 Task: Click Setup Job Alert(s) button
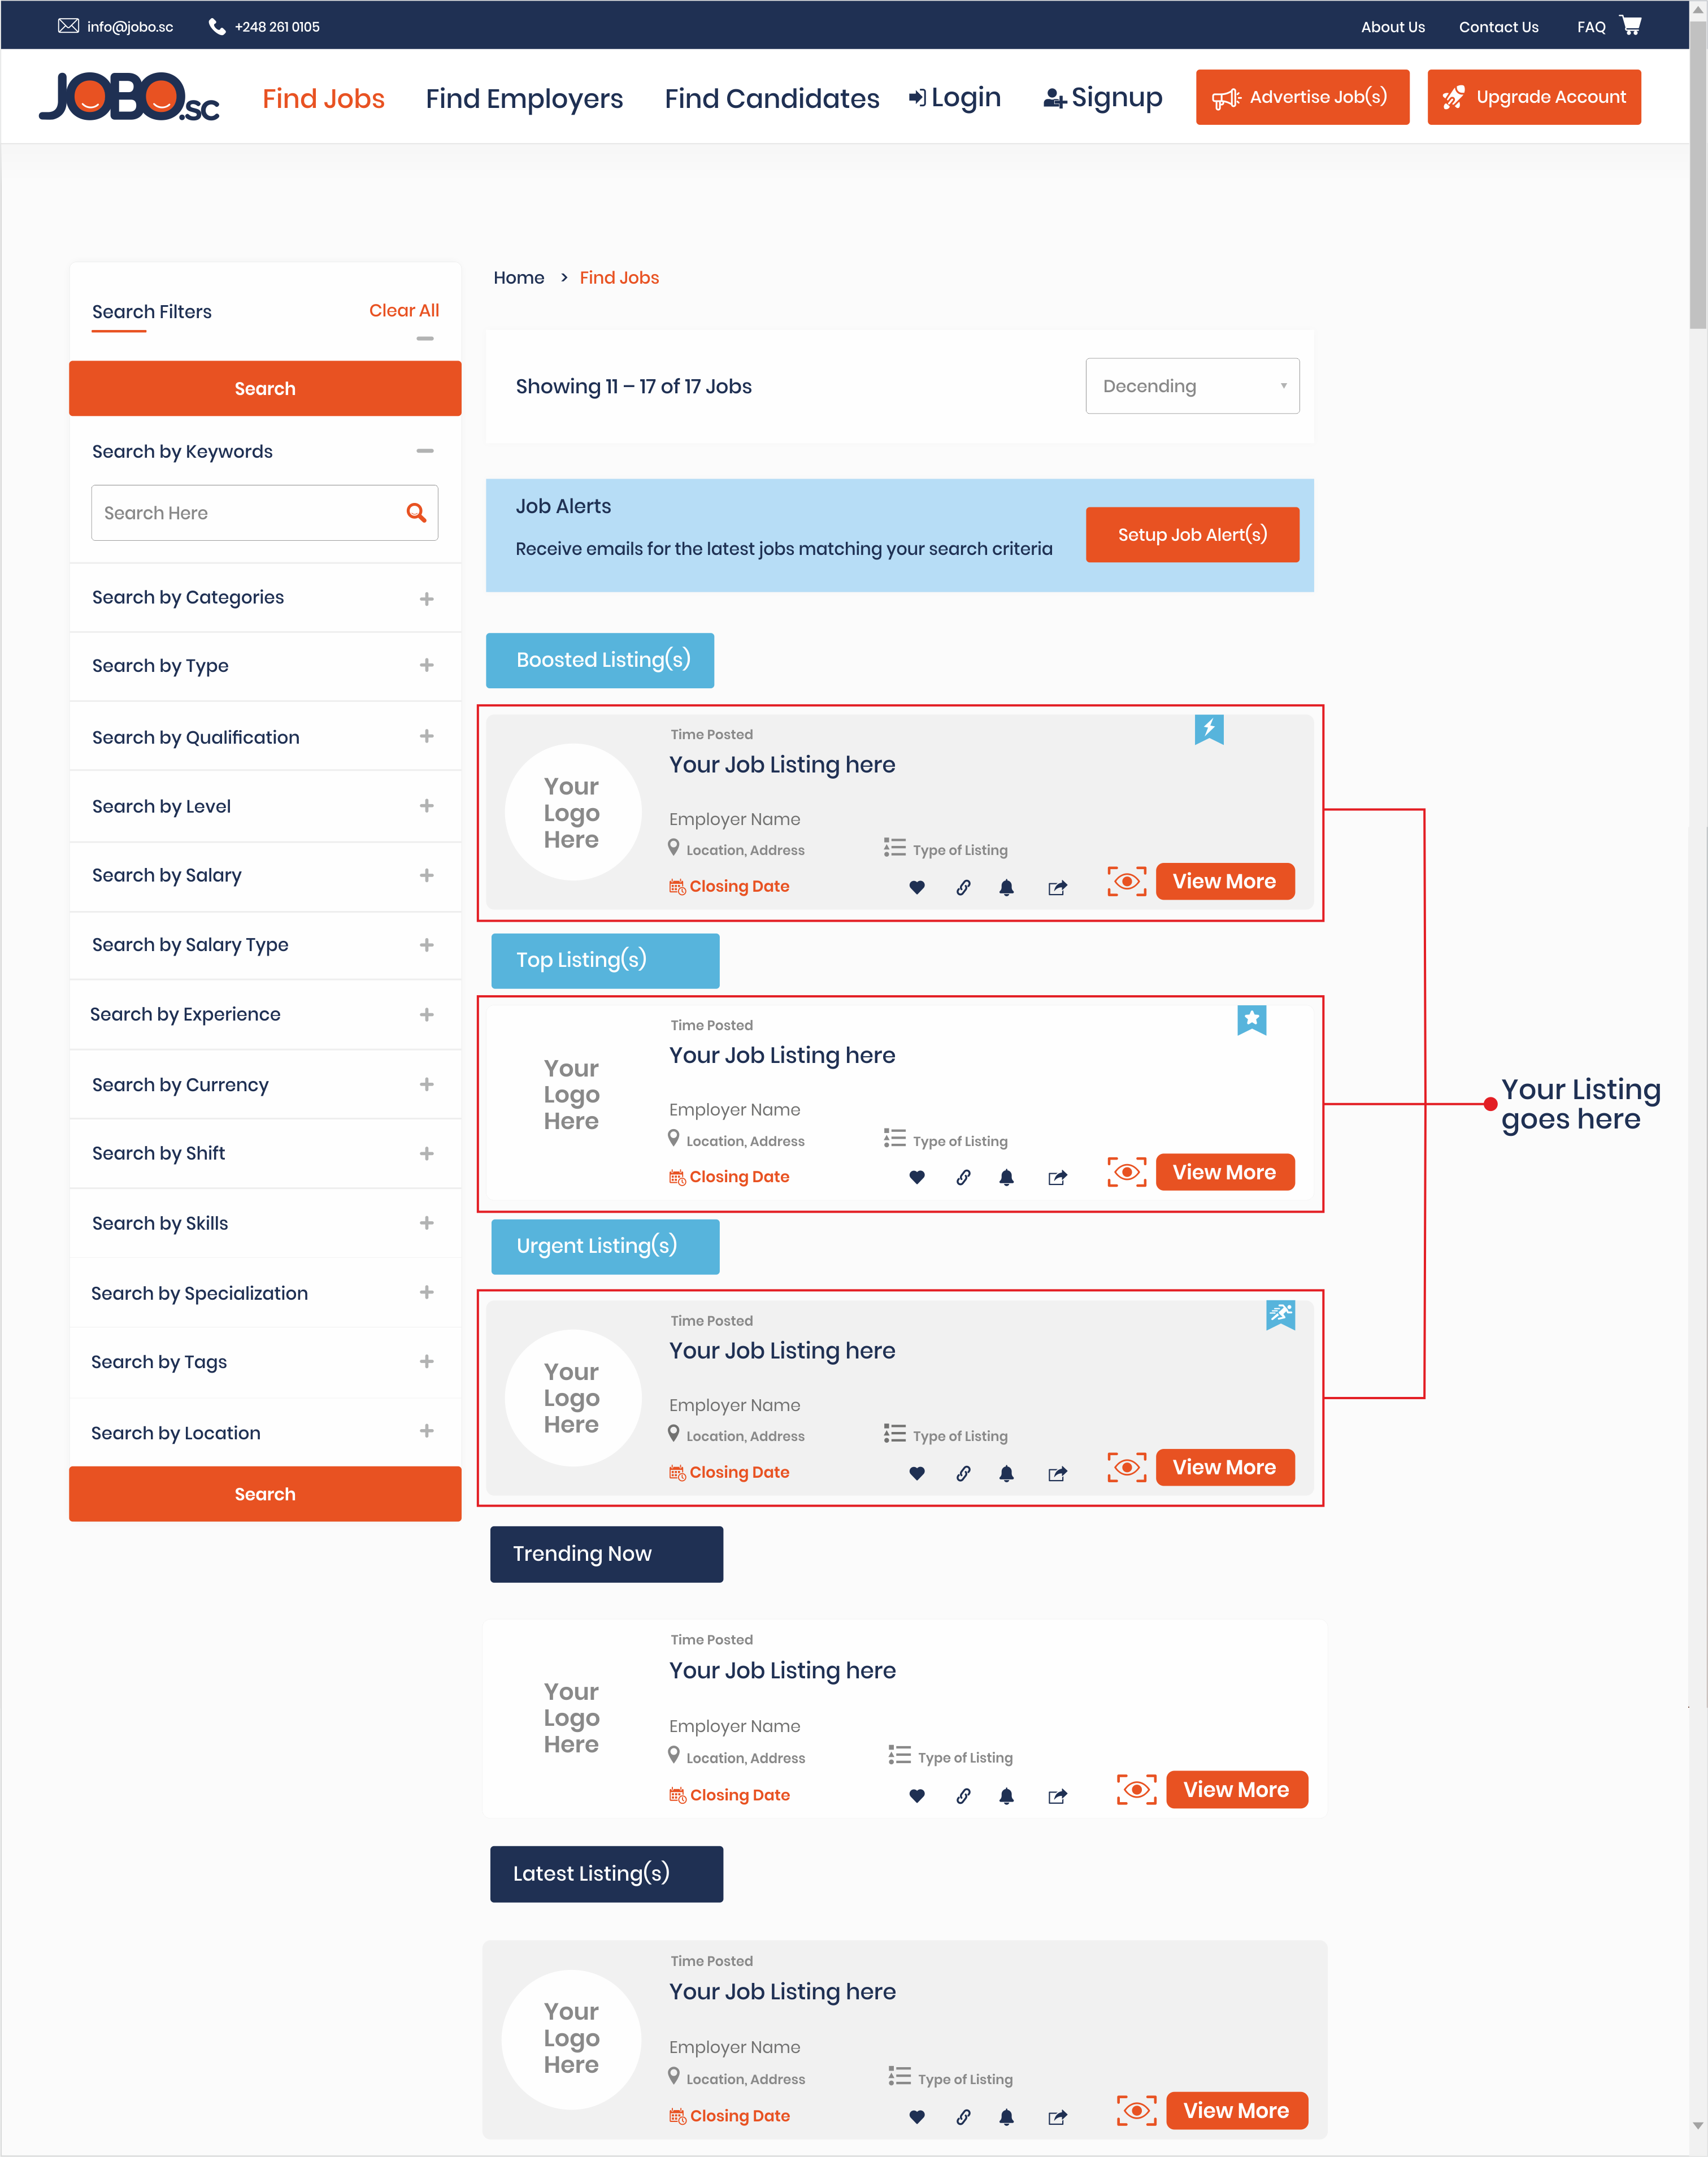click(1191, 535)
